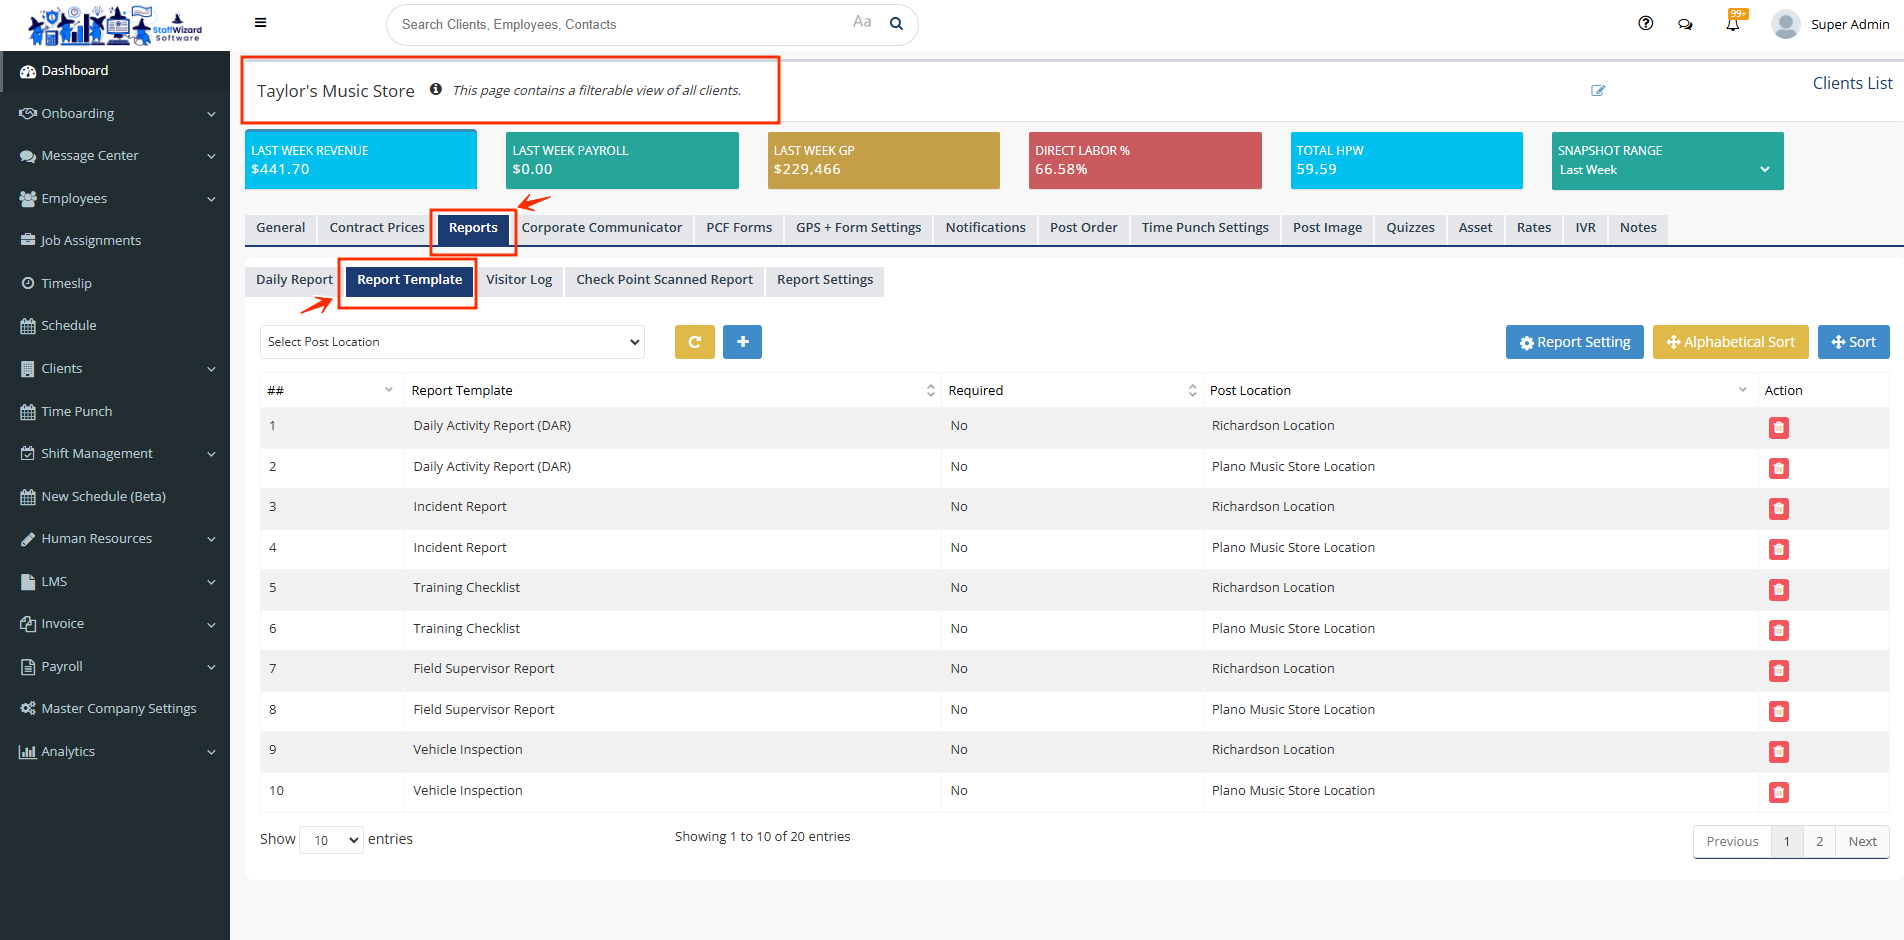Screen dimensions: 1904x940
Task: Click the yellow refresh button
Action: pyautogui.click(x=694, y=342)
